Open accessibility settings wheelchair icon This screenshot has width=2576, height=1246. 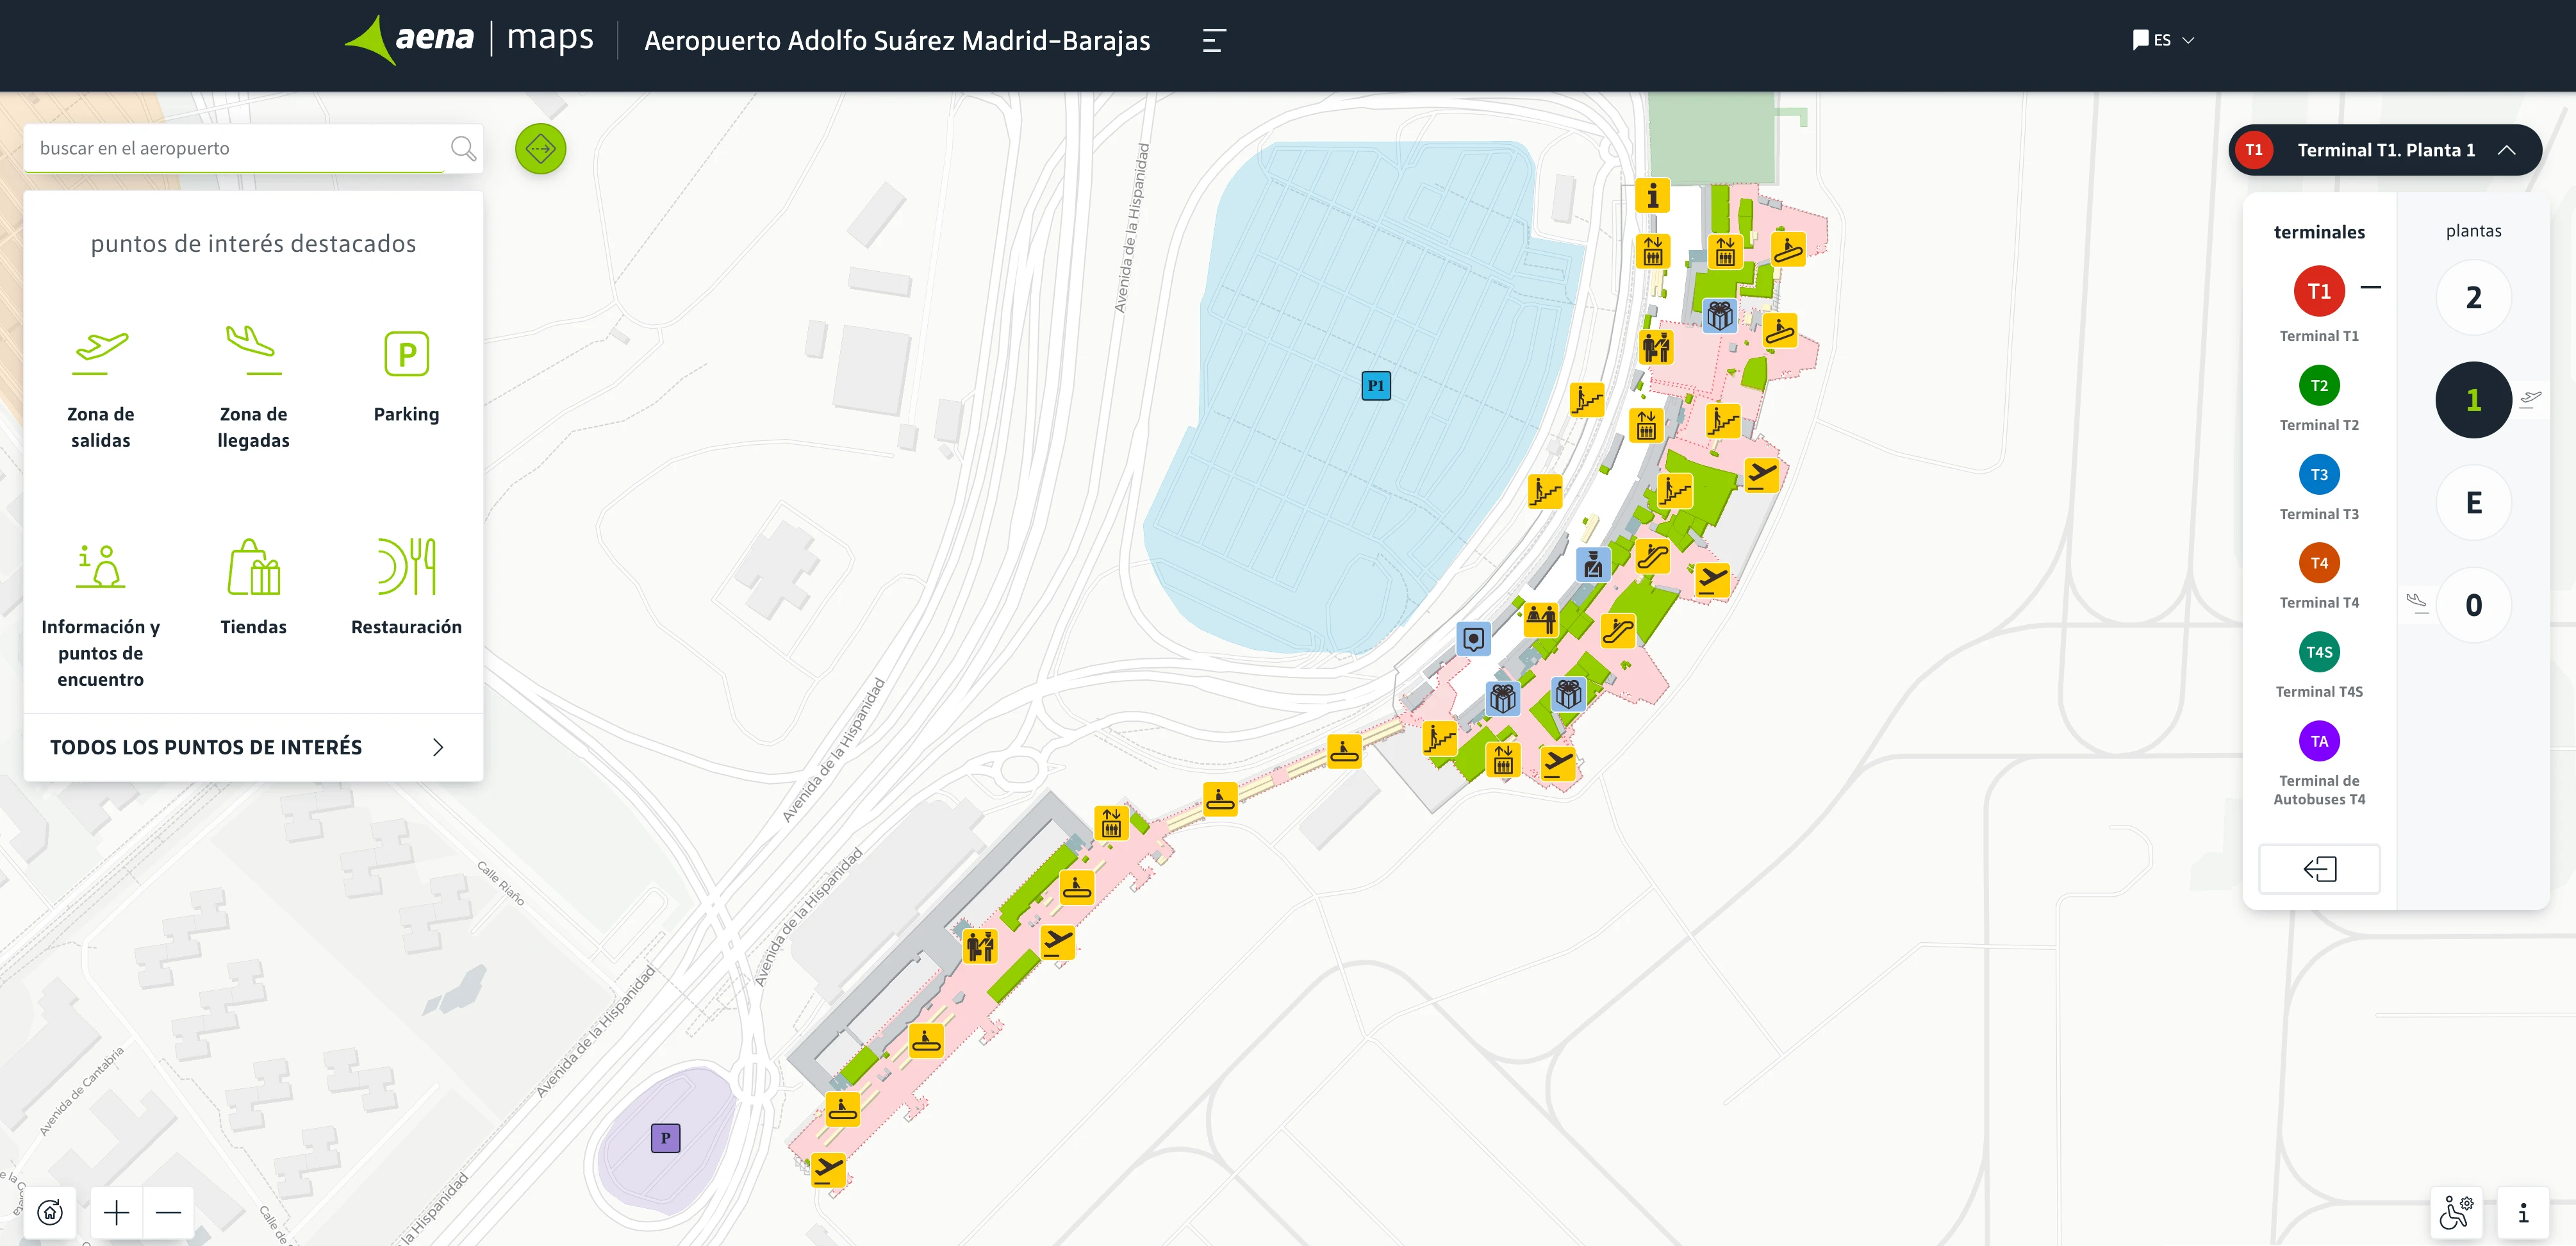[2457, 1212]
